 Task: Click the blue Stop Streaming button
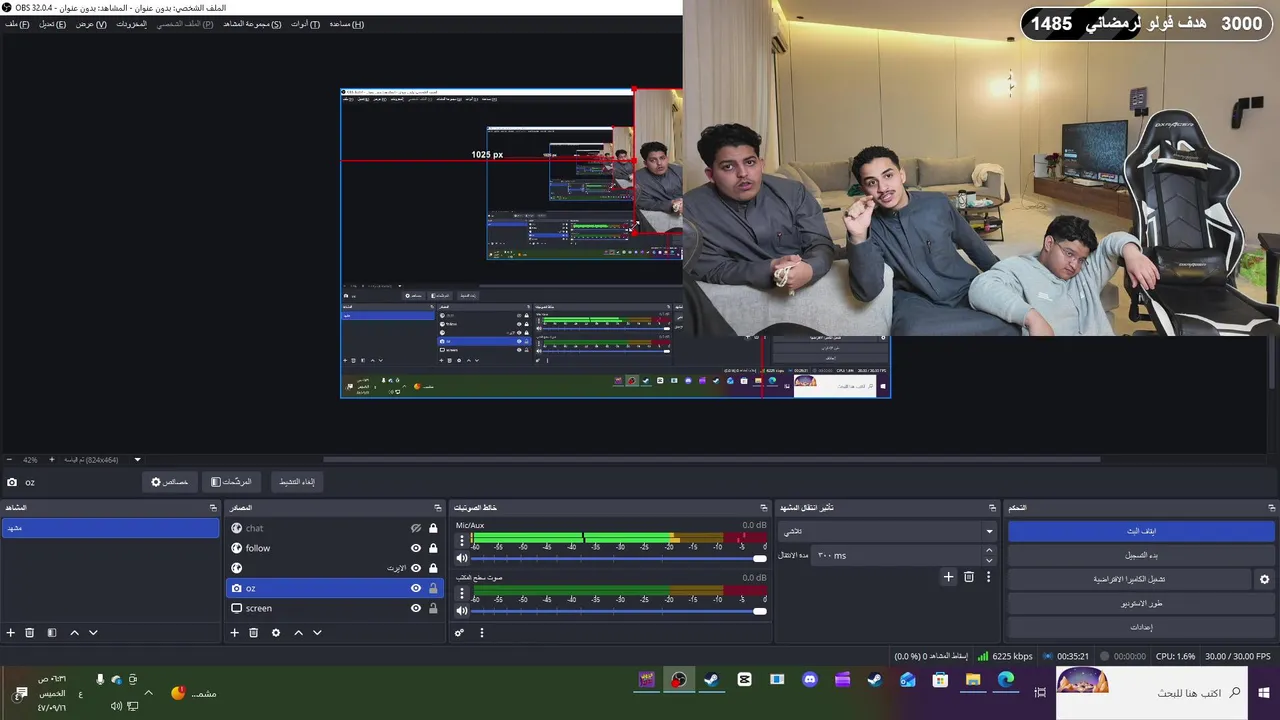1141,531
